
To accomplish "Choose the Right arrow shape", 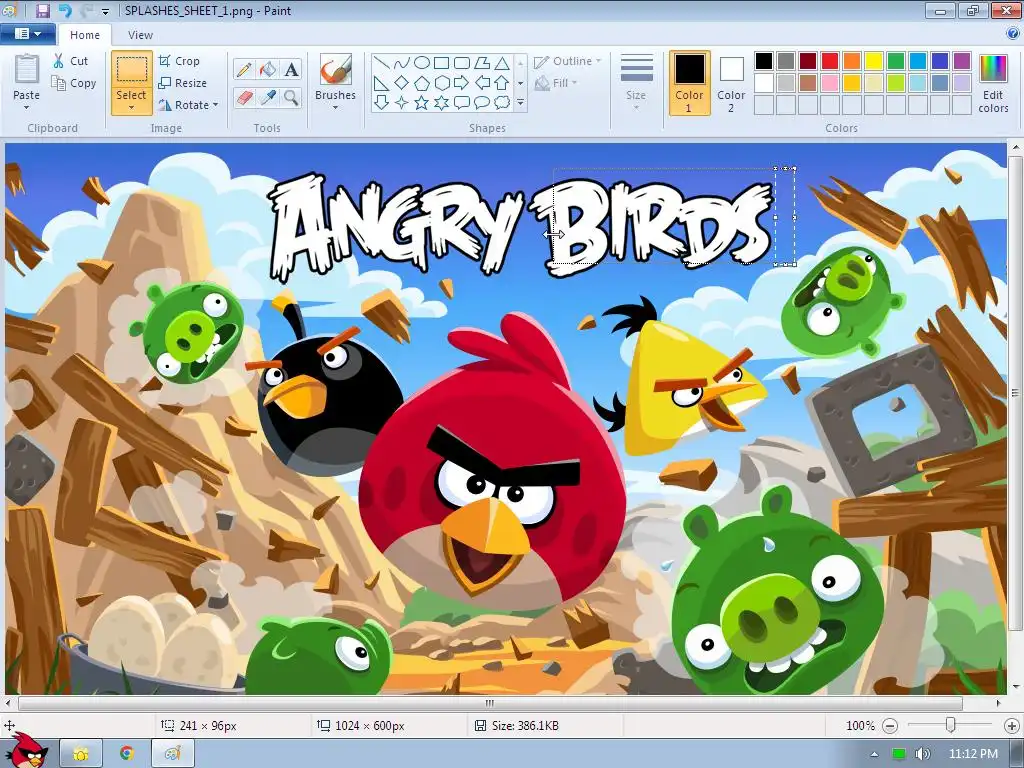I will point(462,83).
